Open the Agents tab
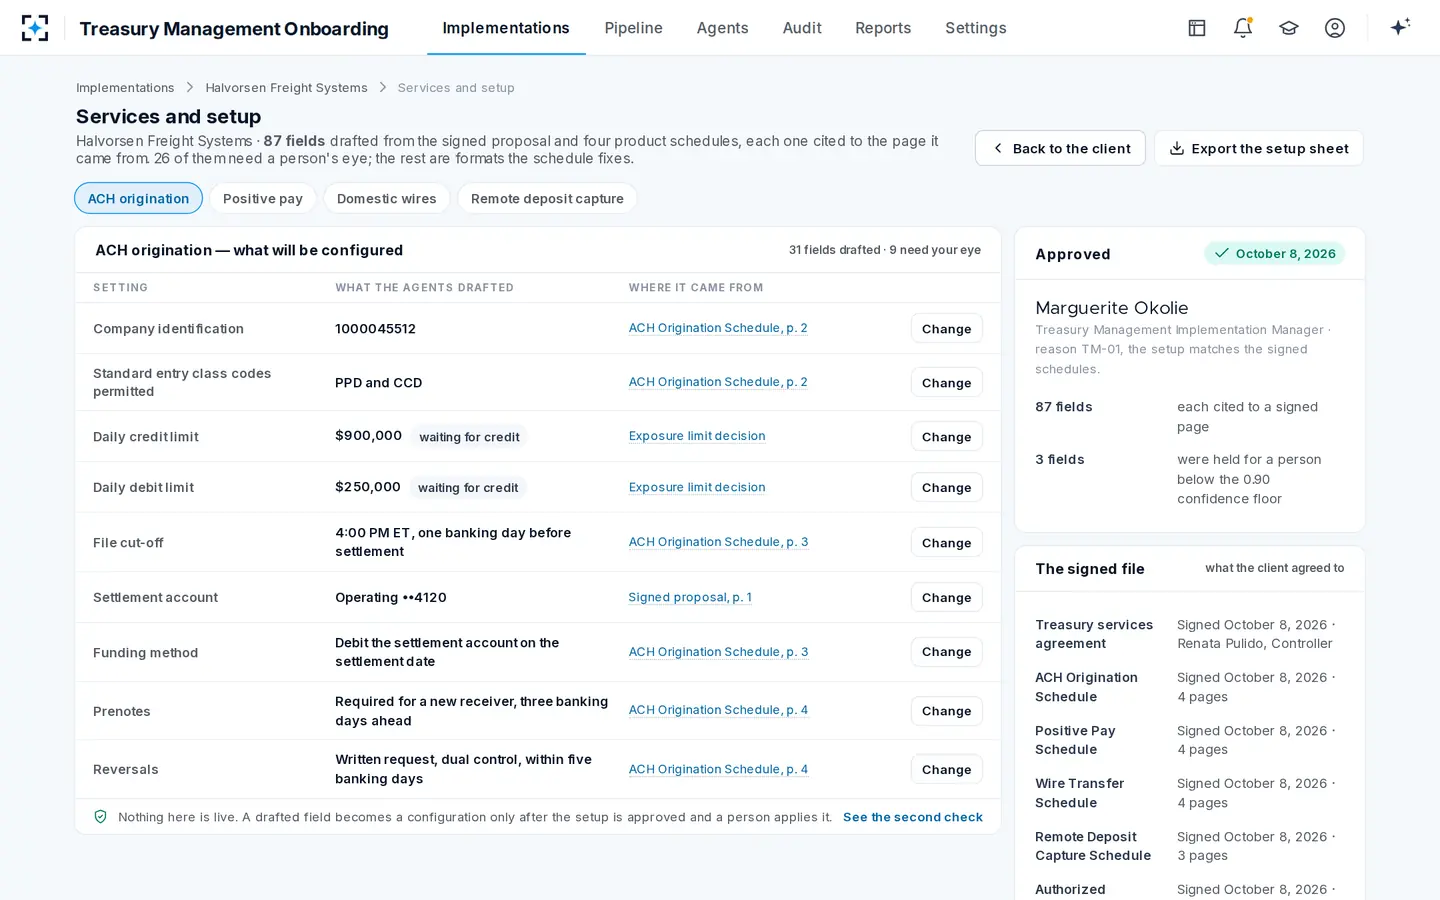Image resolution: width=1440 pixels, height=900 pixels. [722, 28]
